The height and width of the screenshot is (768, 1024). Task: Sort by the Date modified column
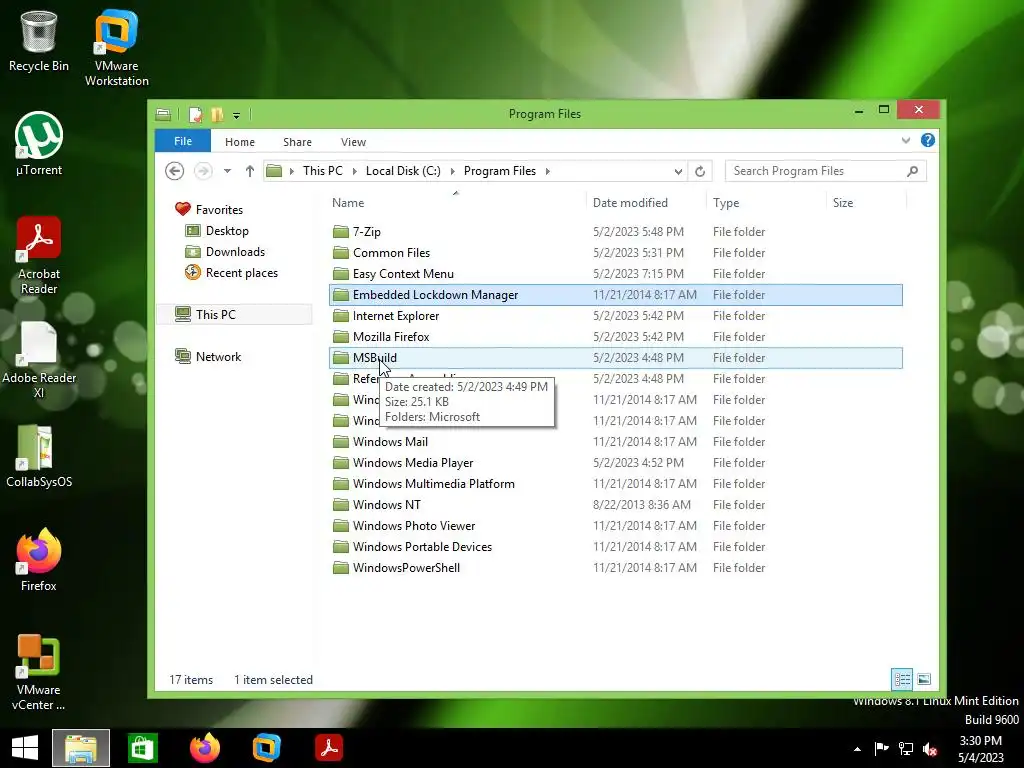tap(645, 202)
